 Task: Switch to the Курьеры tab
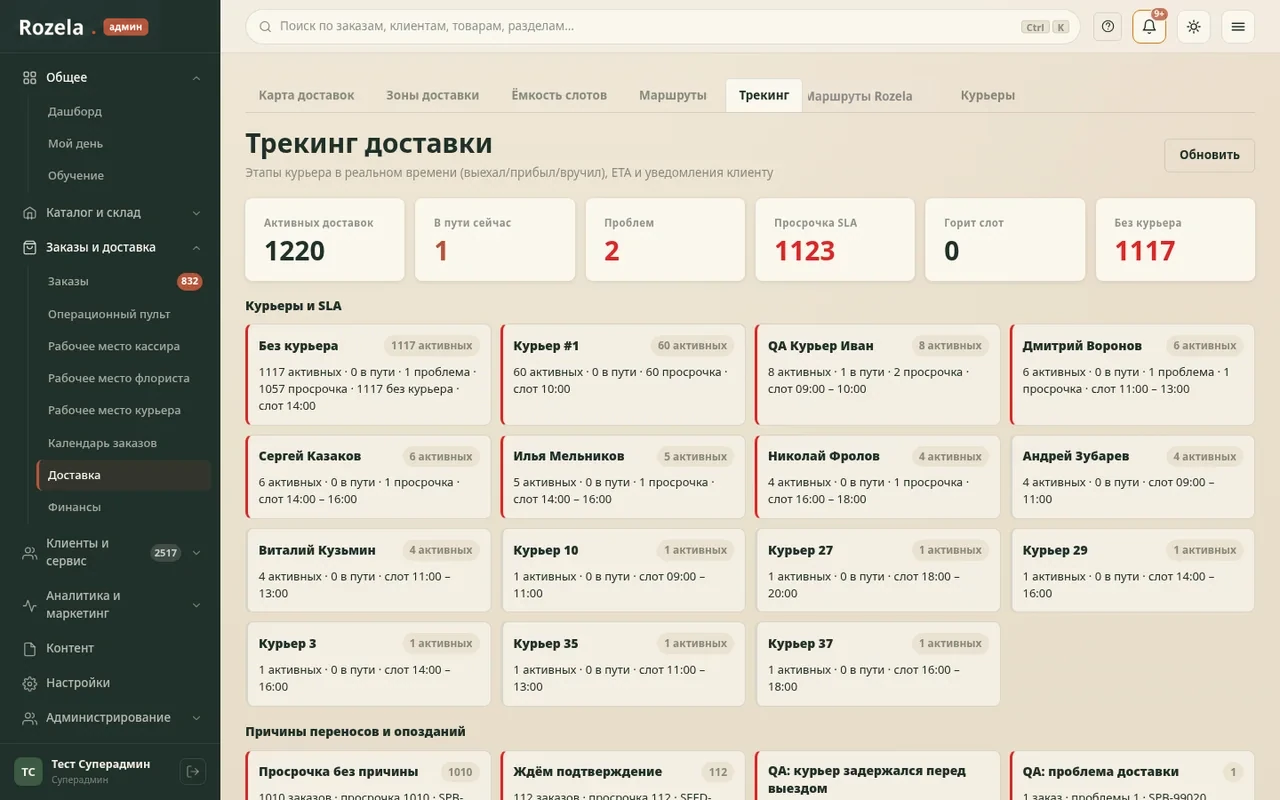click(x=988, y=95)
